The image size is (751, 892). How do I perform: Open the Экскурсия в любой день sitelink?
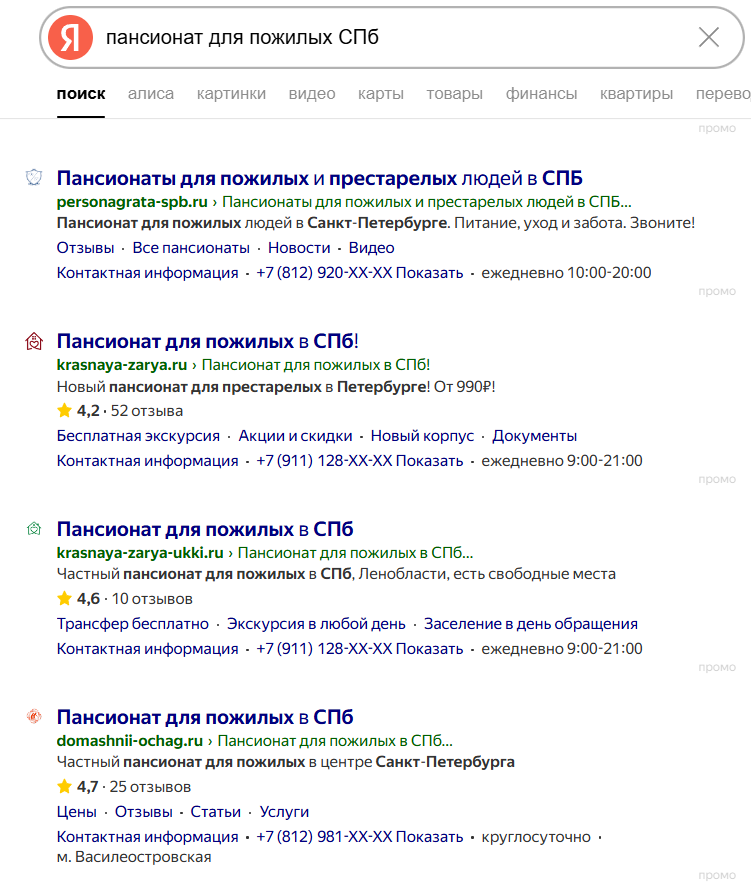(316, 624)
